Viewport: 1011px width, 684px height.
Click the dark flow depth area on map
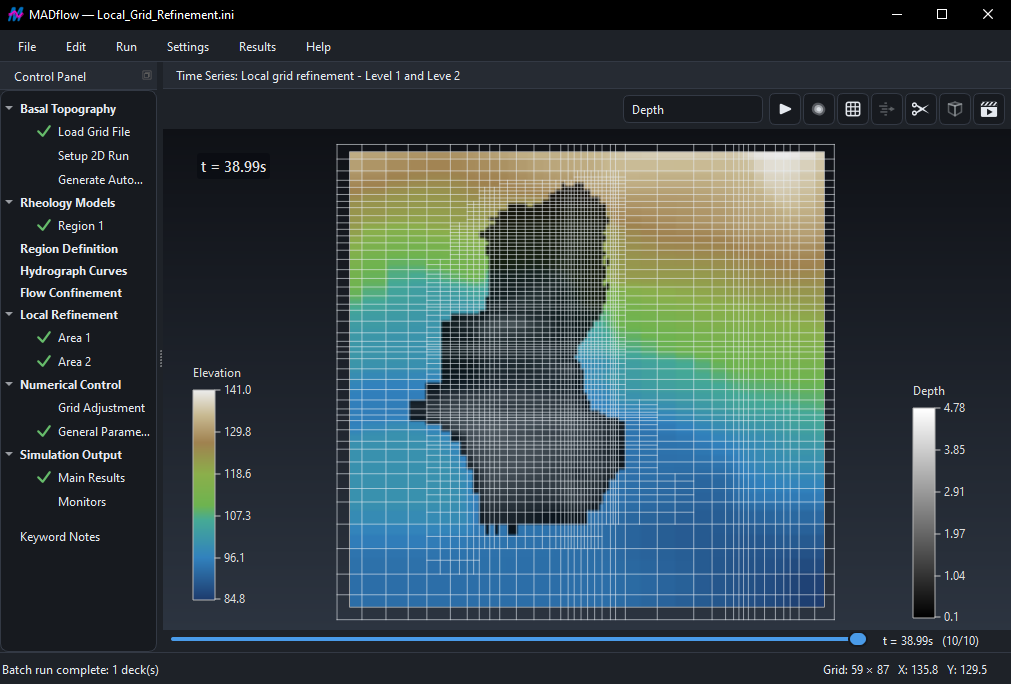pyautogui.click(x=529, y=361)
